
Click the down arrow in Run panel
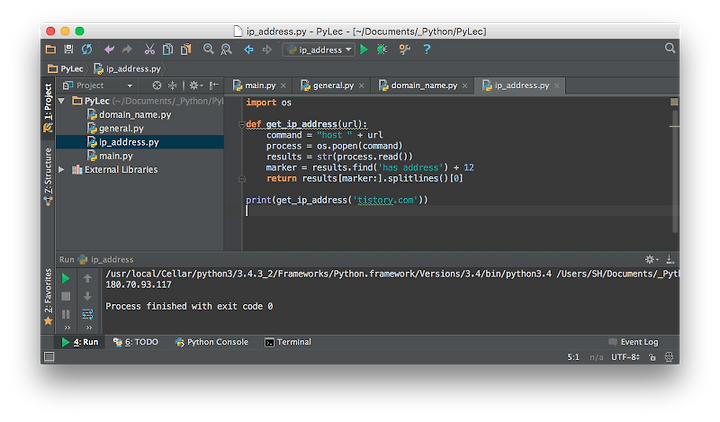pyautogui.click(x=87, y=297)
